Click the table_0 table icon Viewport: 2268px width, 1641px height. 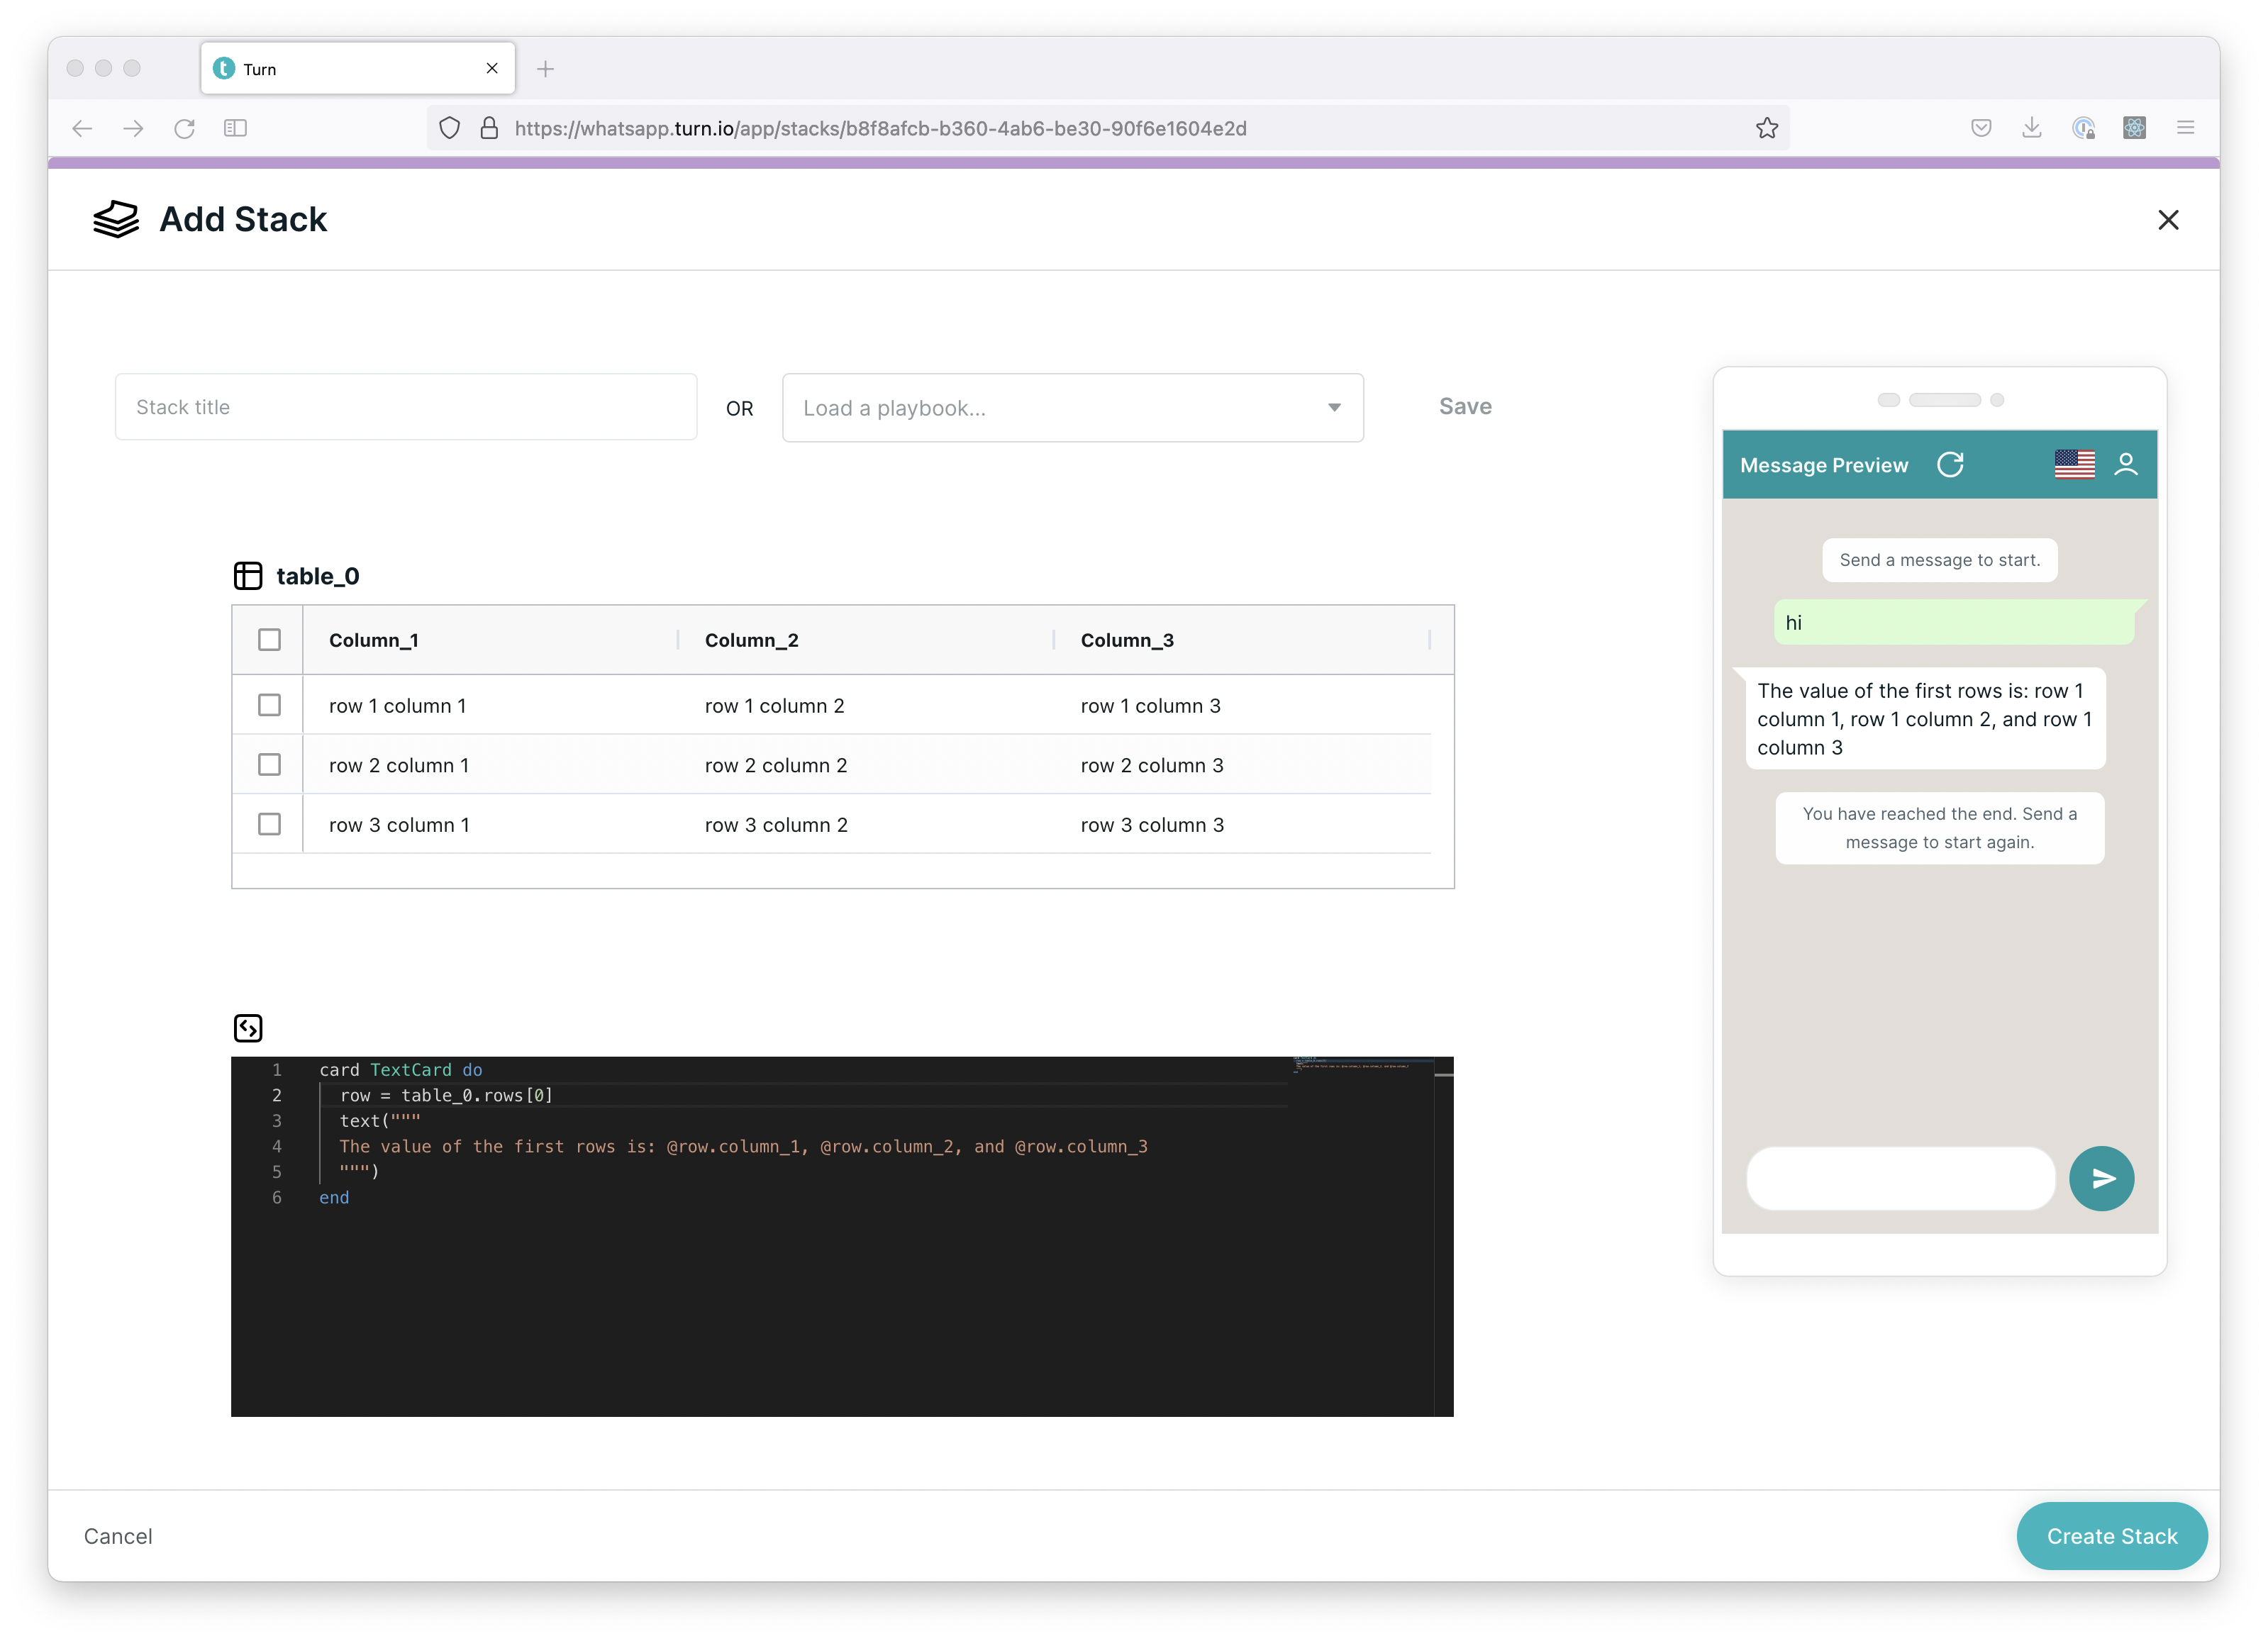248,576
